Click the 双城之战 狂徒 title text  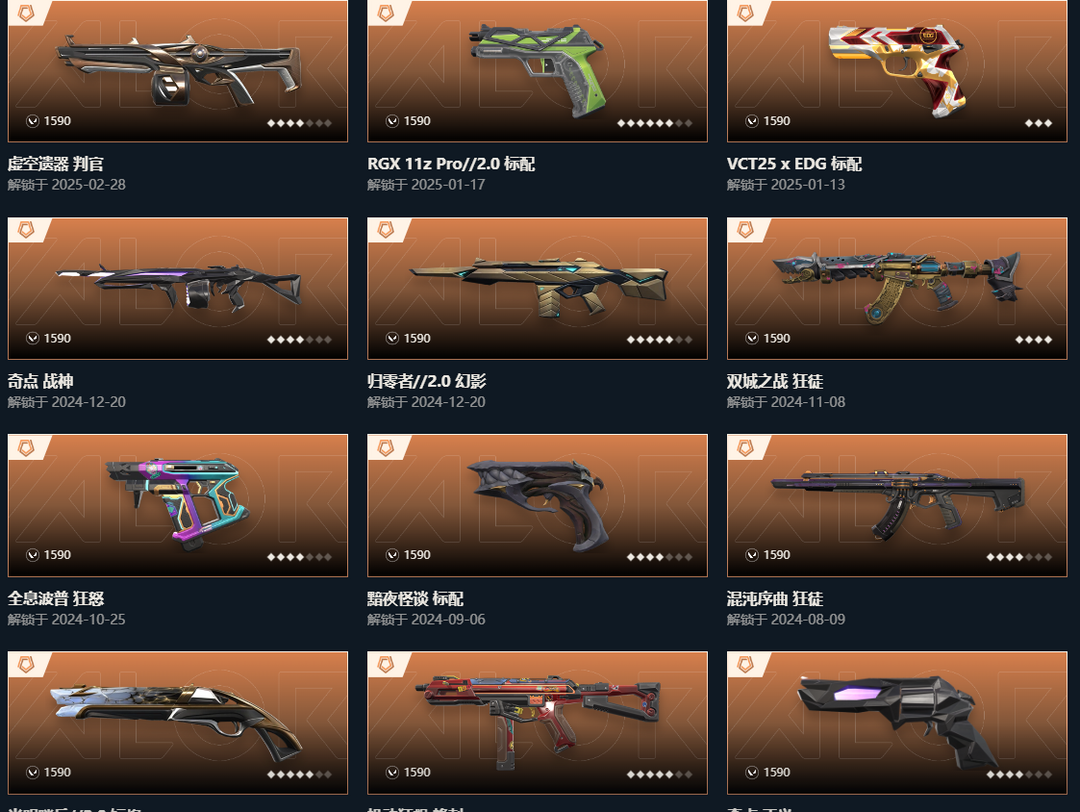775,382
